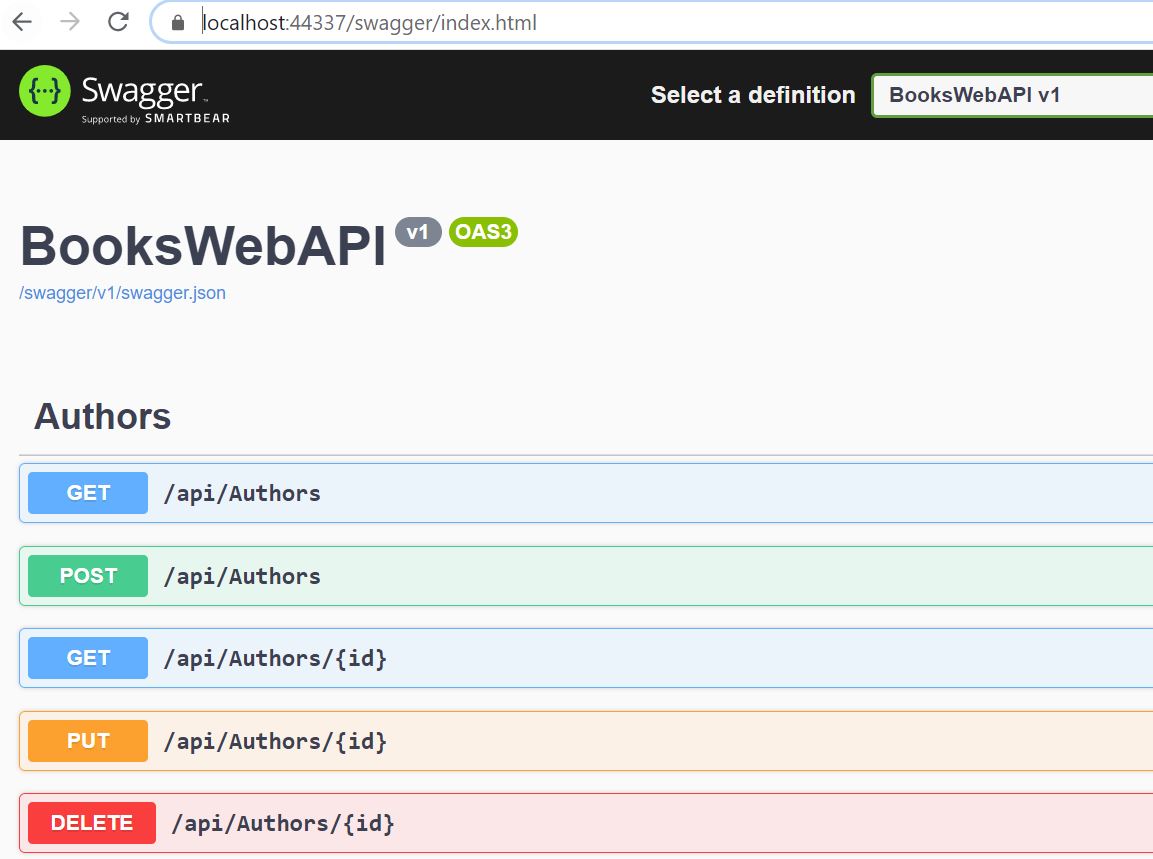This screenshot has height=859, width=1153.
Task: Click the padlock site security icon
Action: tap(178, 23)
